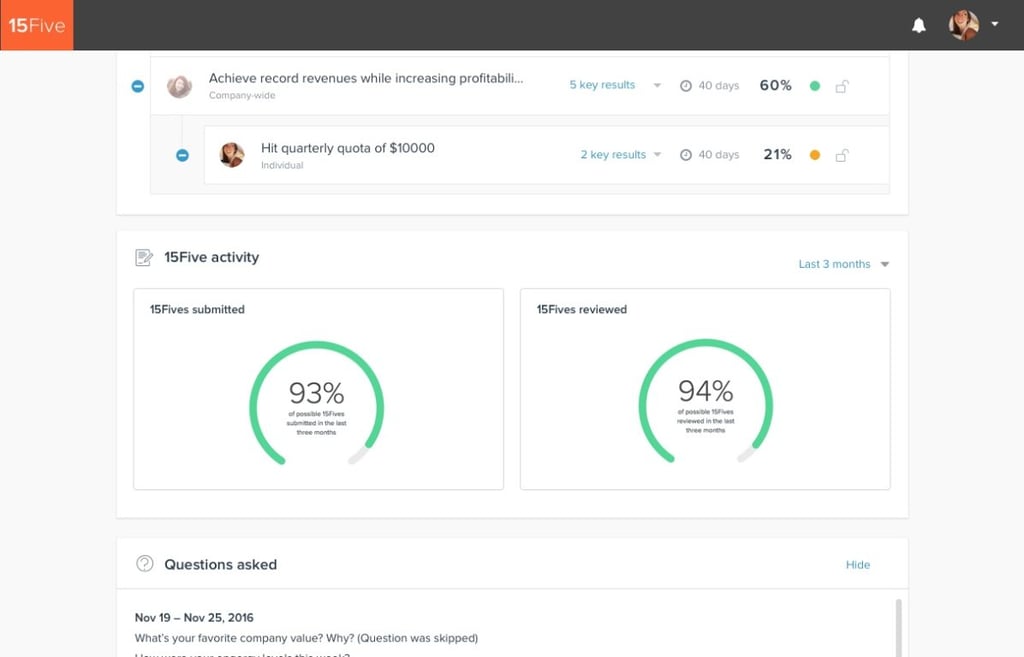The height and width of the screenshot is (657, 1024).
Task: Click the 93% submitted progress gauge
Action: point(316,402)
